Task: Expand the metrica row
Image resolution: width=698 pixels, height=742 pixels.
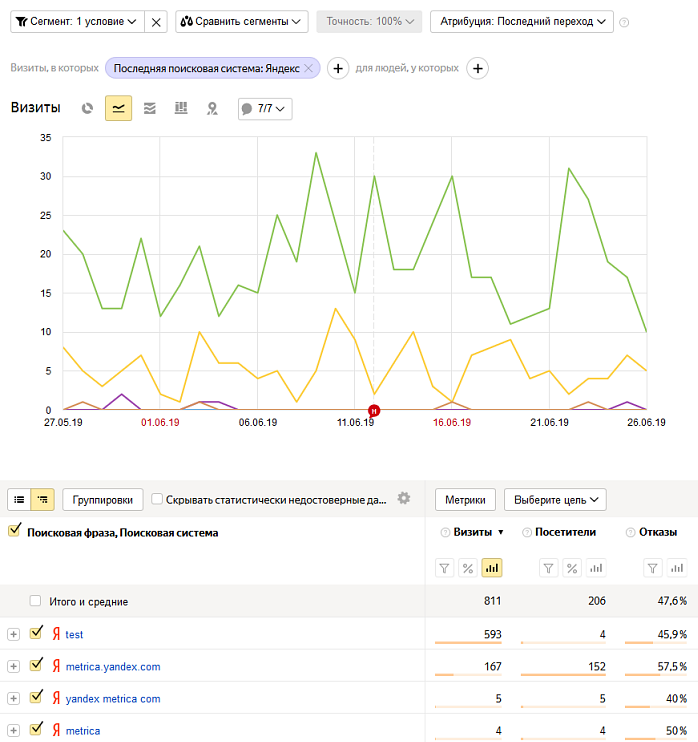Action: tap(14, 731)
